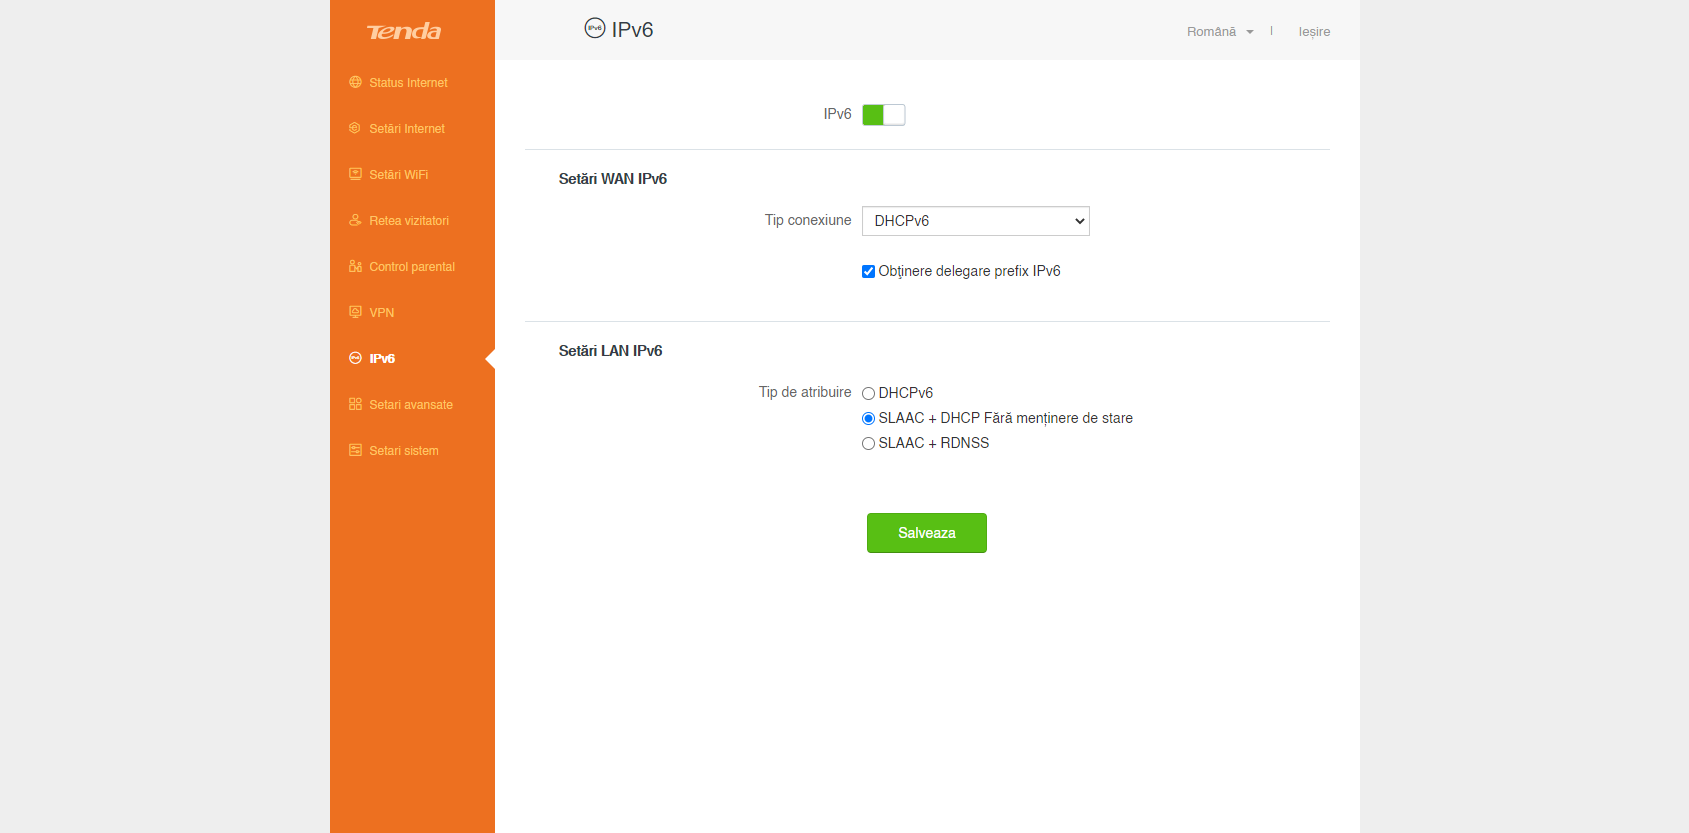The height and width of the screenshot is (833, 1689).
Task: Expand the Română language selector
Action: pos(1219,32)
